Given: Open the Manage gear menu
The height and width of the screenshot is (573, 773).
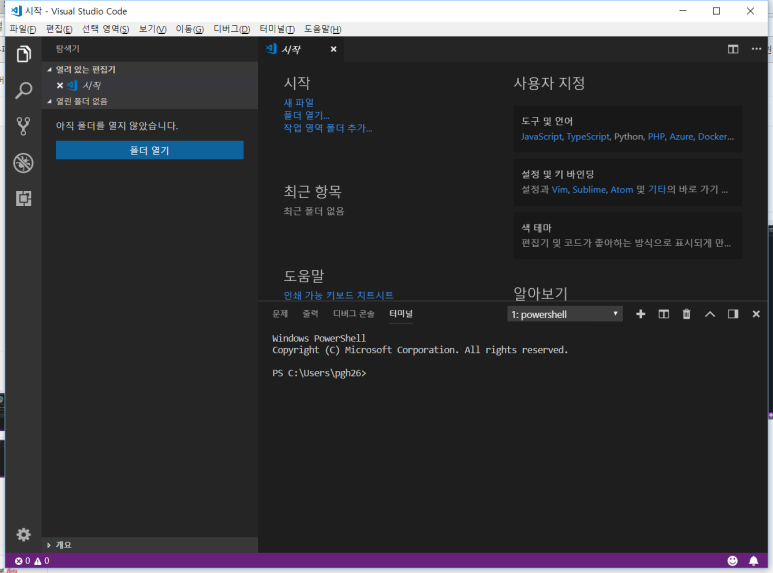Looking at the screenshot, I should 24,535.
